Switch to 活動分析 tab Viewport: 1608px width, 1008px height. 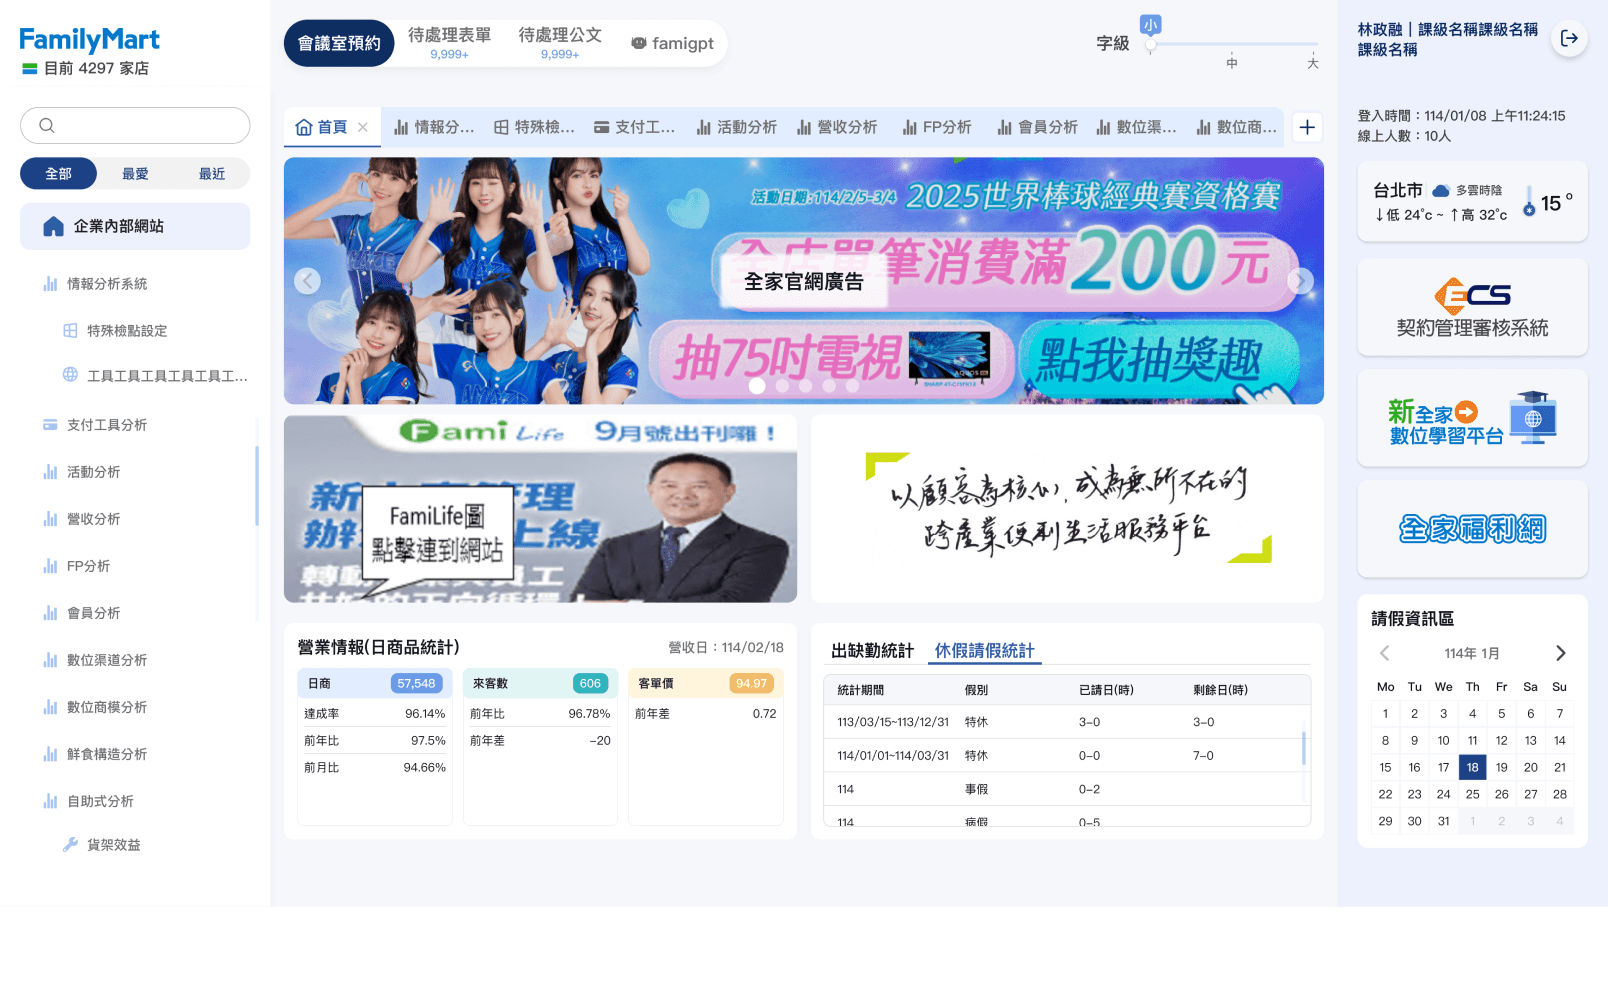(x=737, y=127)
